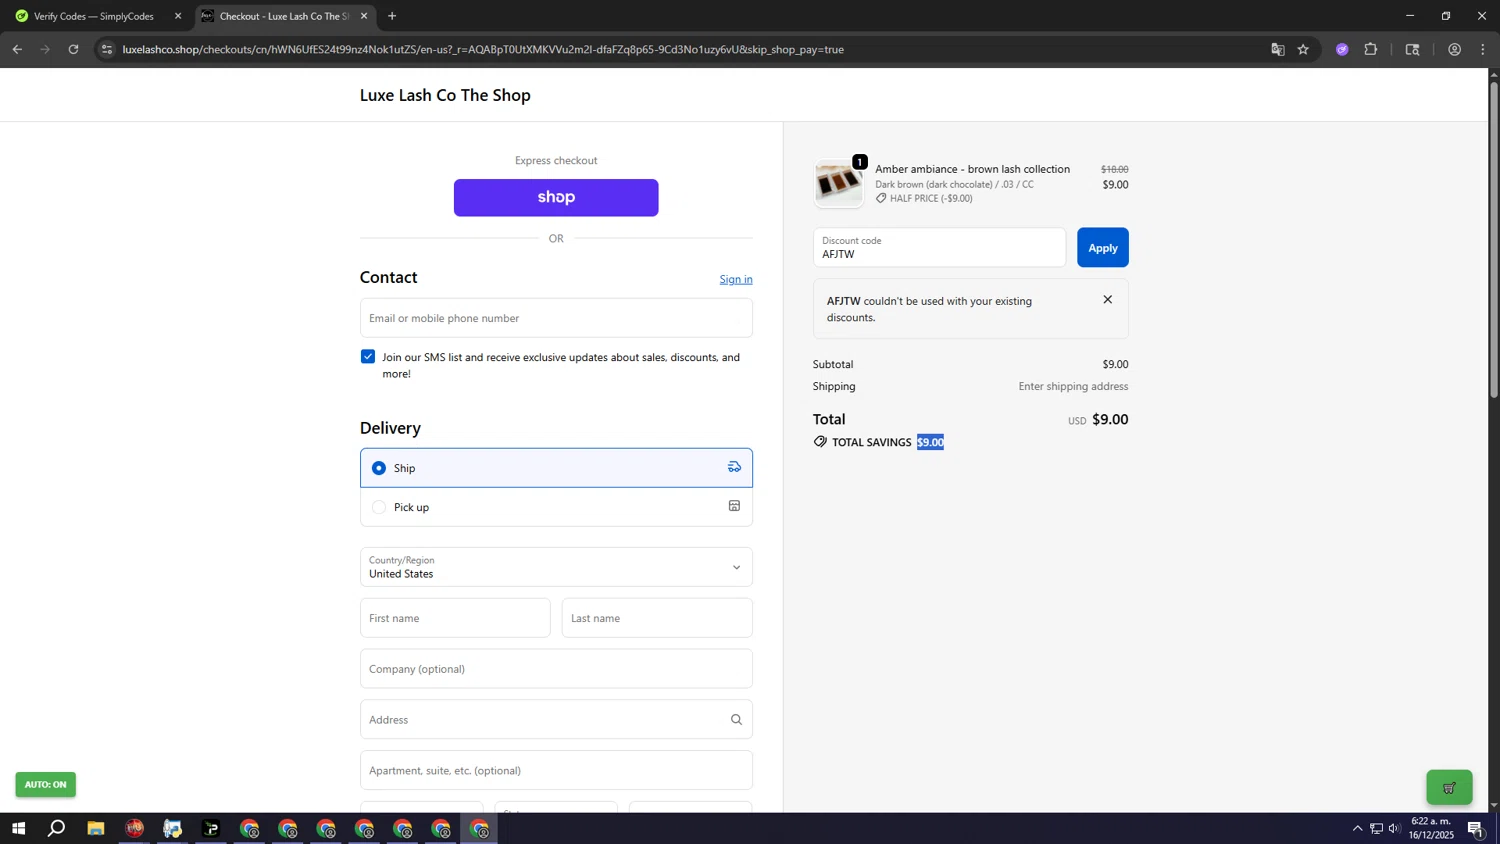Open the Windows Start menu
Screen dimensions: 1500x844
(x=18, y=829)
